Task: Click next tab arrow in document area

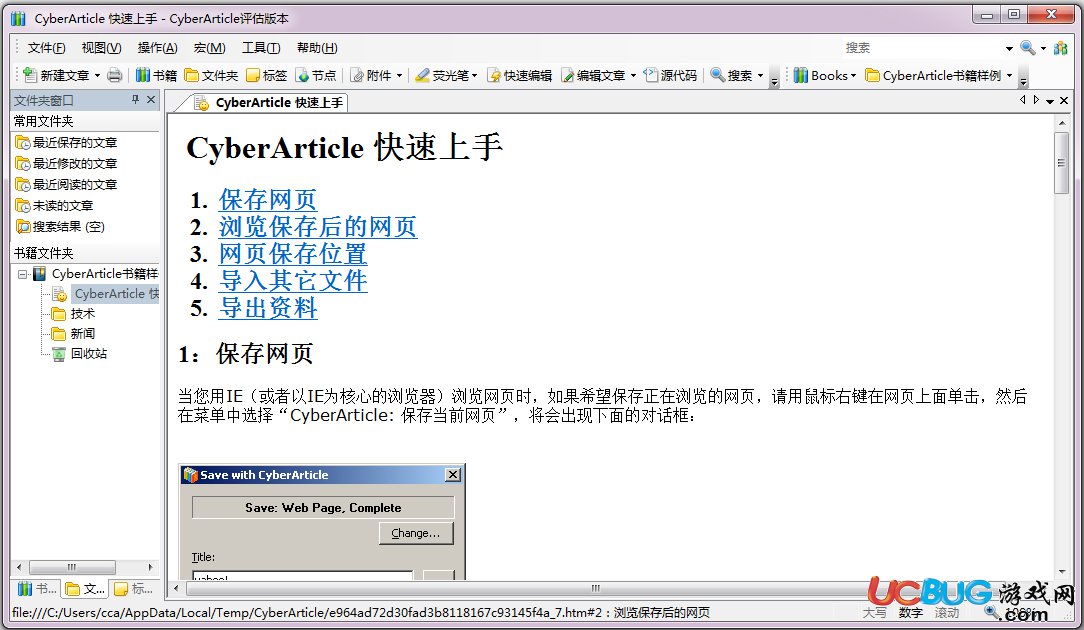Action: tap(1036, 100)
